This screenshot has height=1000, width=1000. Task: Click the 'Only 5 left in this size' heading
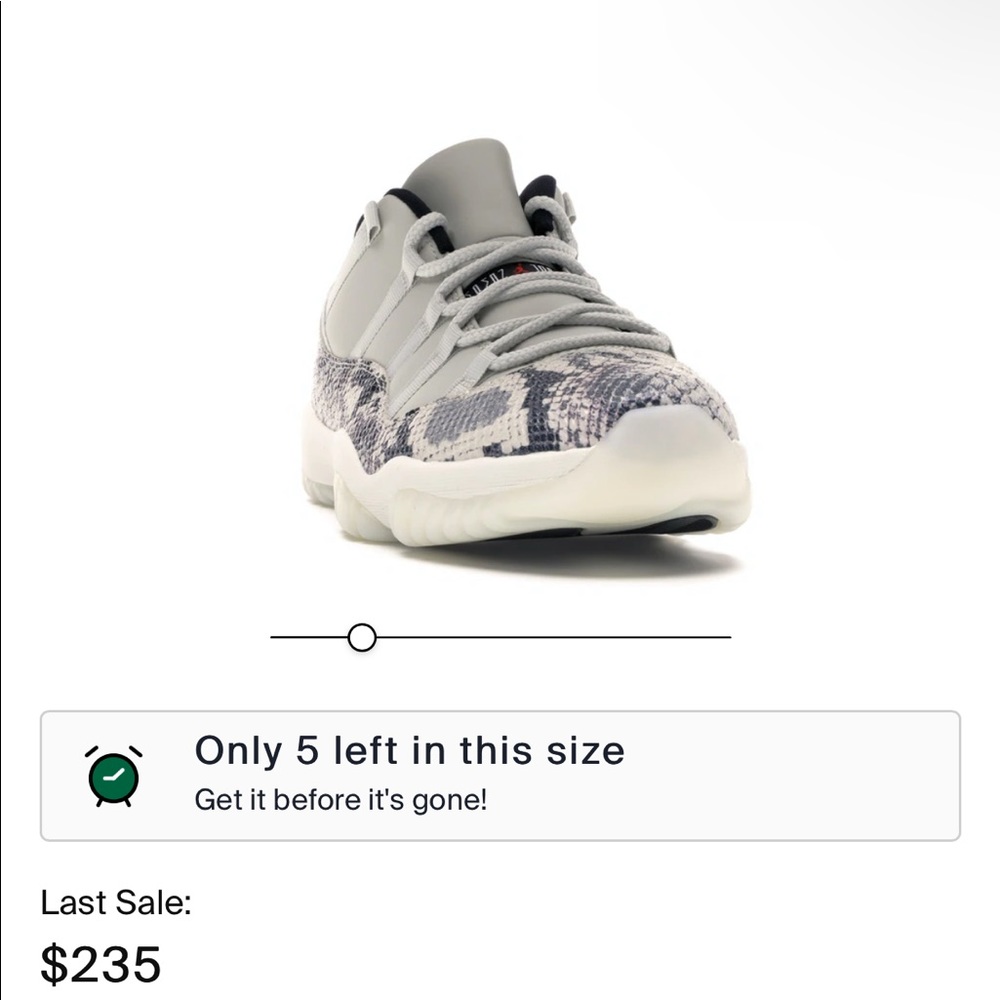[x=410, y=752]
